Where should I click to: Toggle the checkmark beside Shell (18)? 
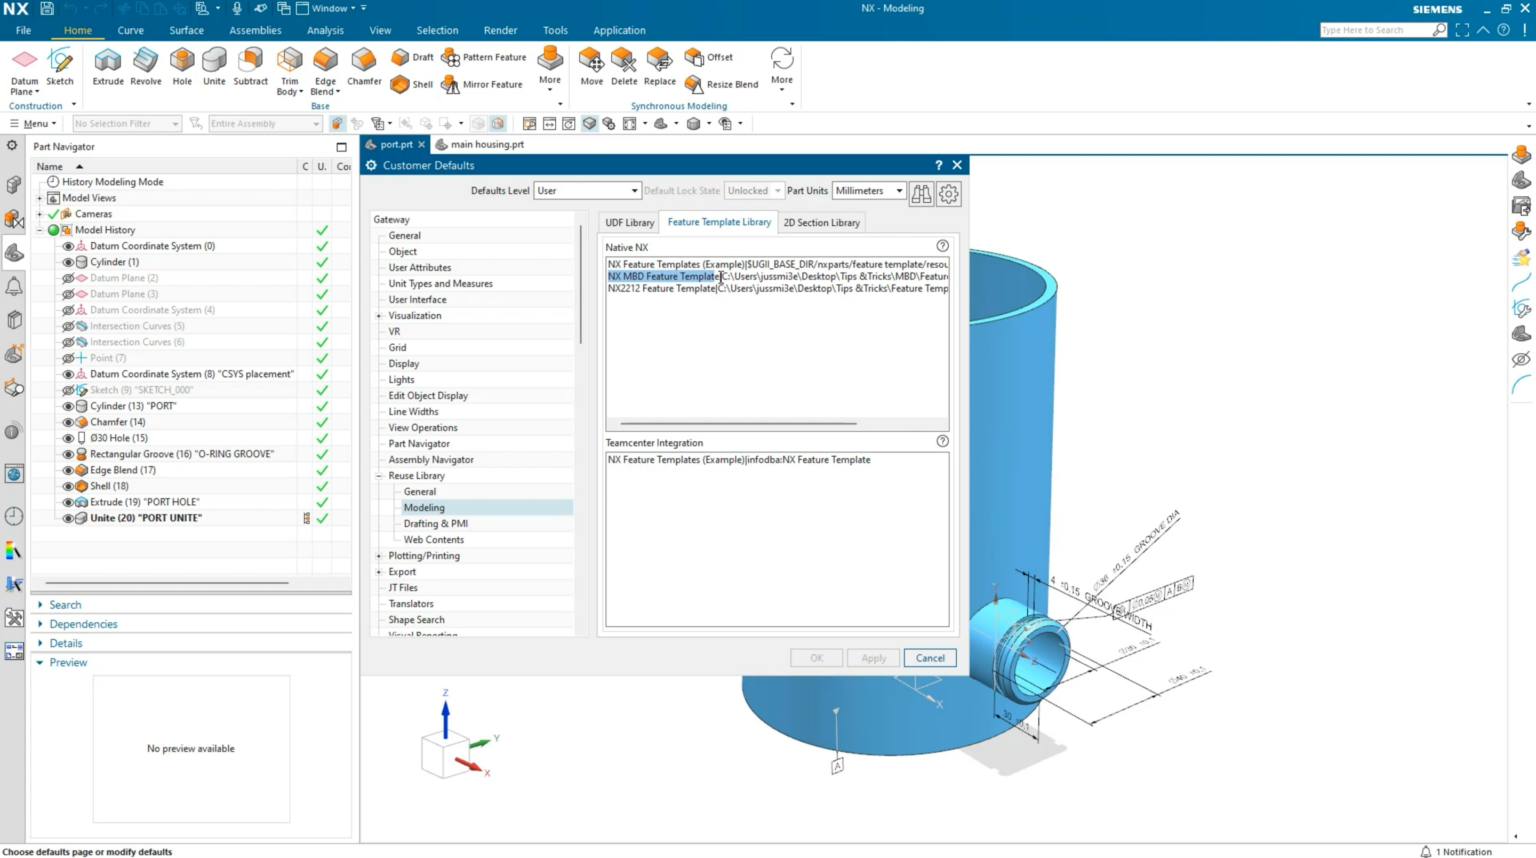click(x=322, y=485)
